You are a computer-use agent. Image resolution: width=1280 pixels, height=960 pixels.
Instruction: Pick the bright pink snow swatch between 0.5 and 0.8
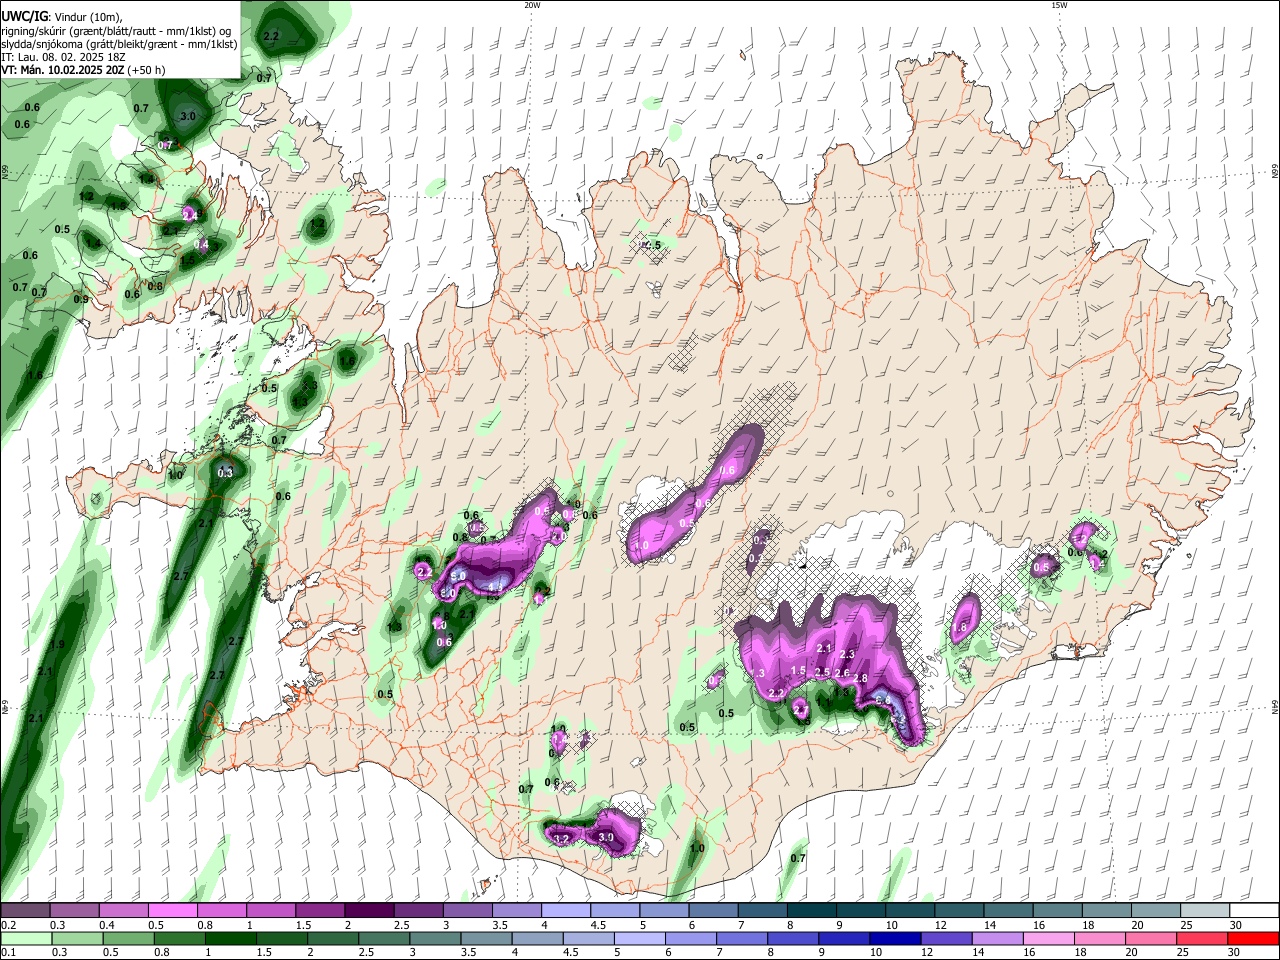pos(172,910)
